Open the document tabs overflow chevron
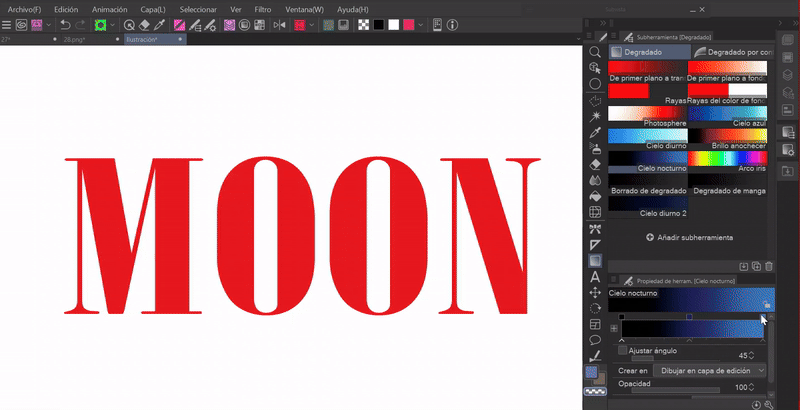Image resolution: width=800 pixels, height=410 pixels. coord(578,39)
